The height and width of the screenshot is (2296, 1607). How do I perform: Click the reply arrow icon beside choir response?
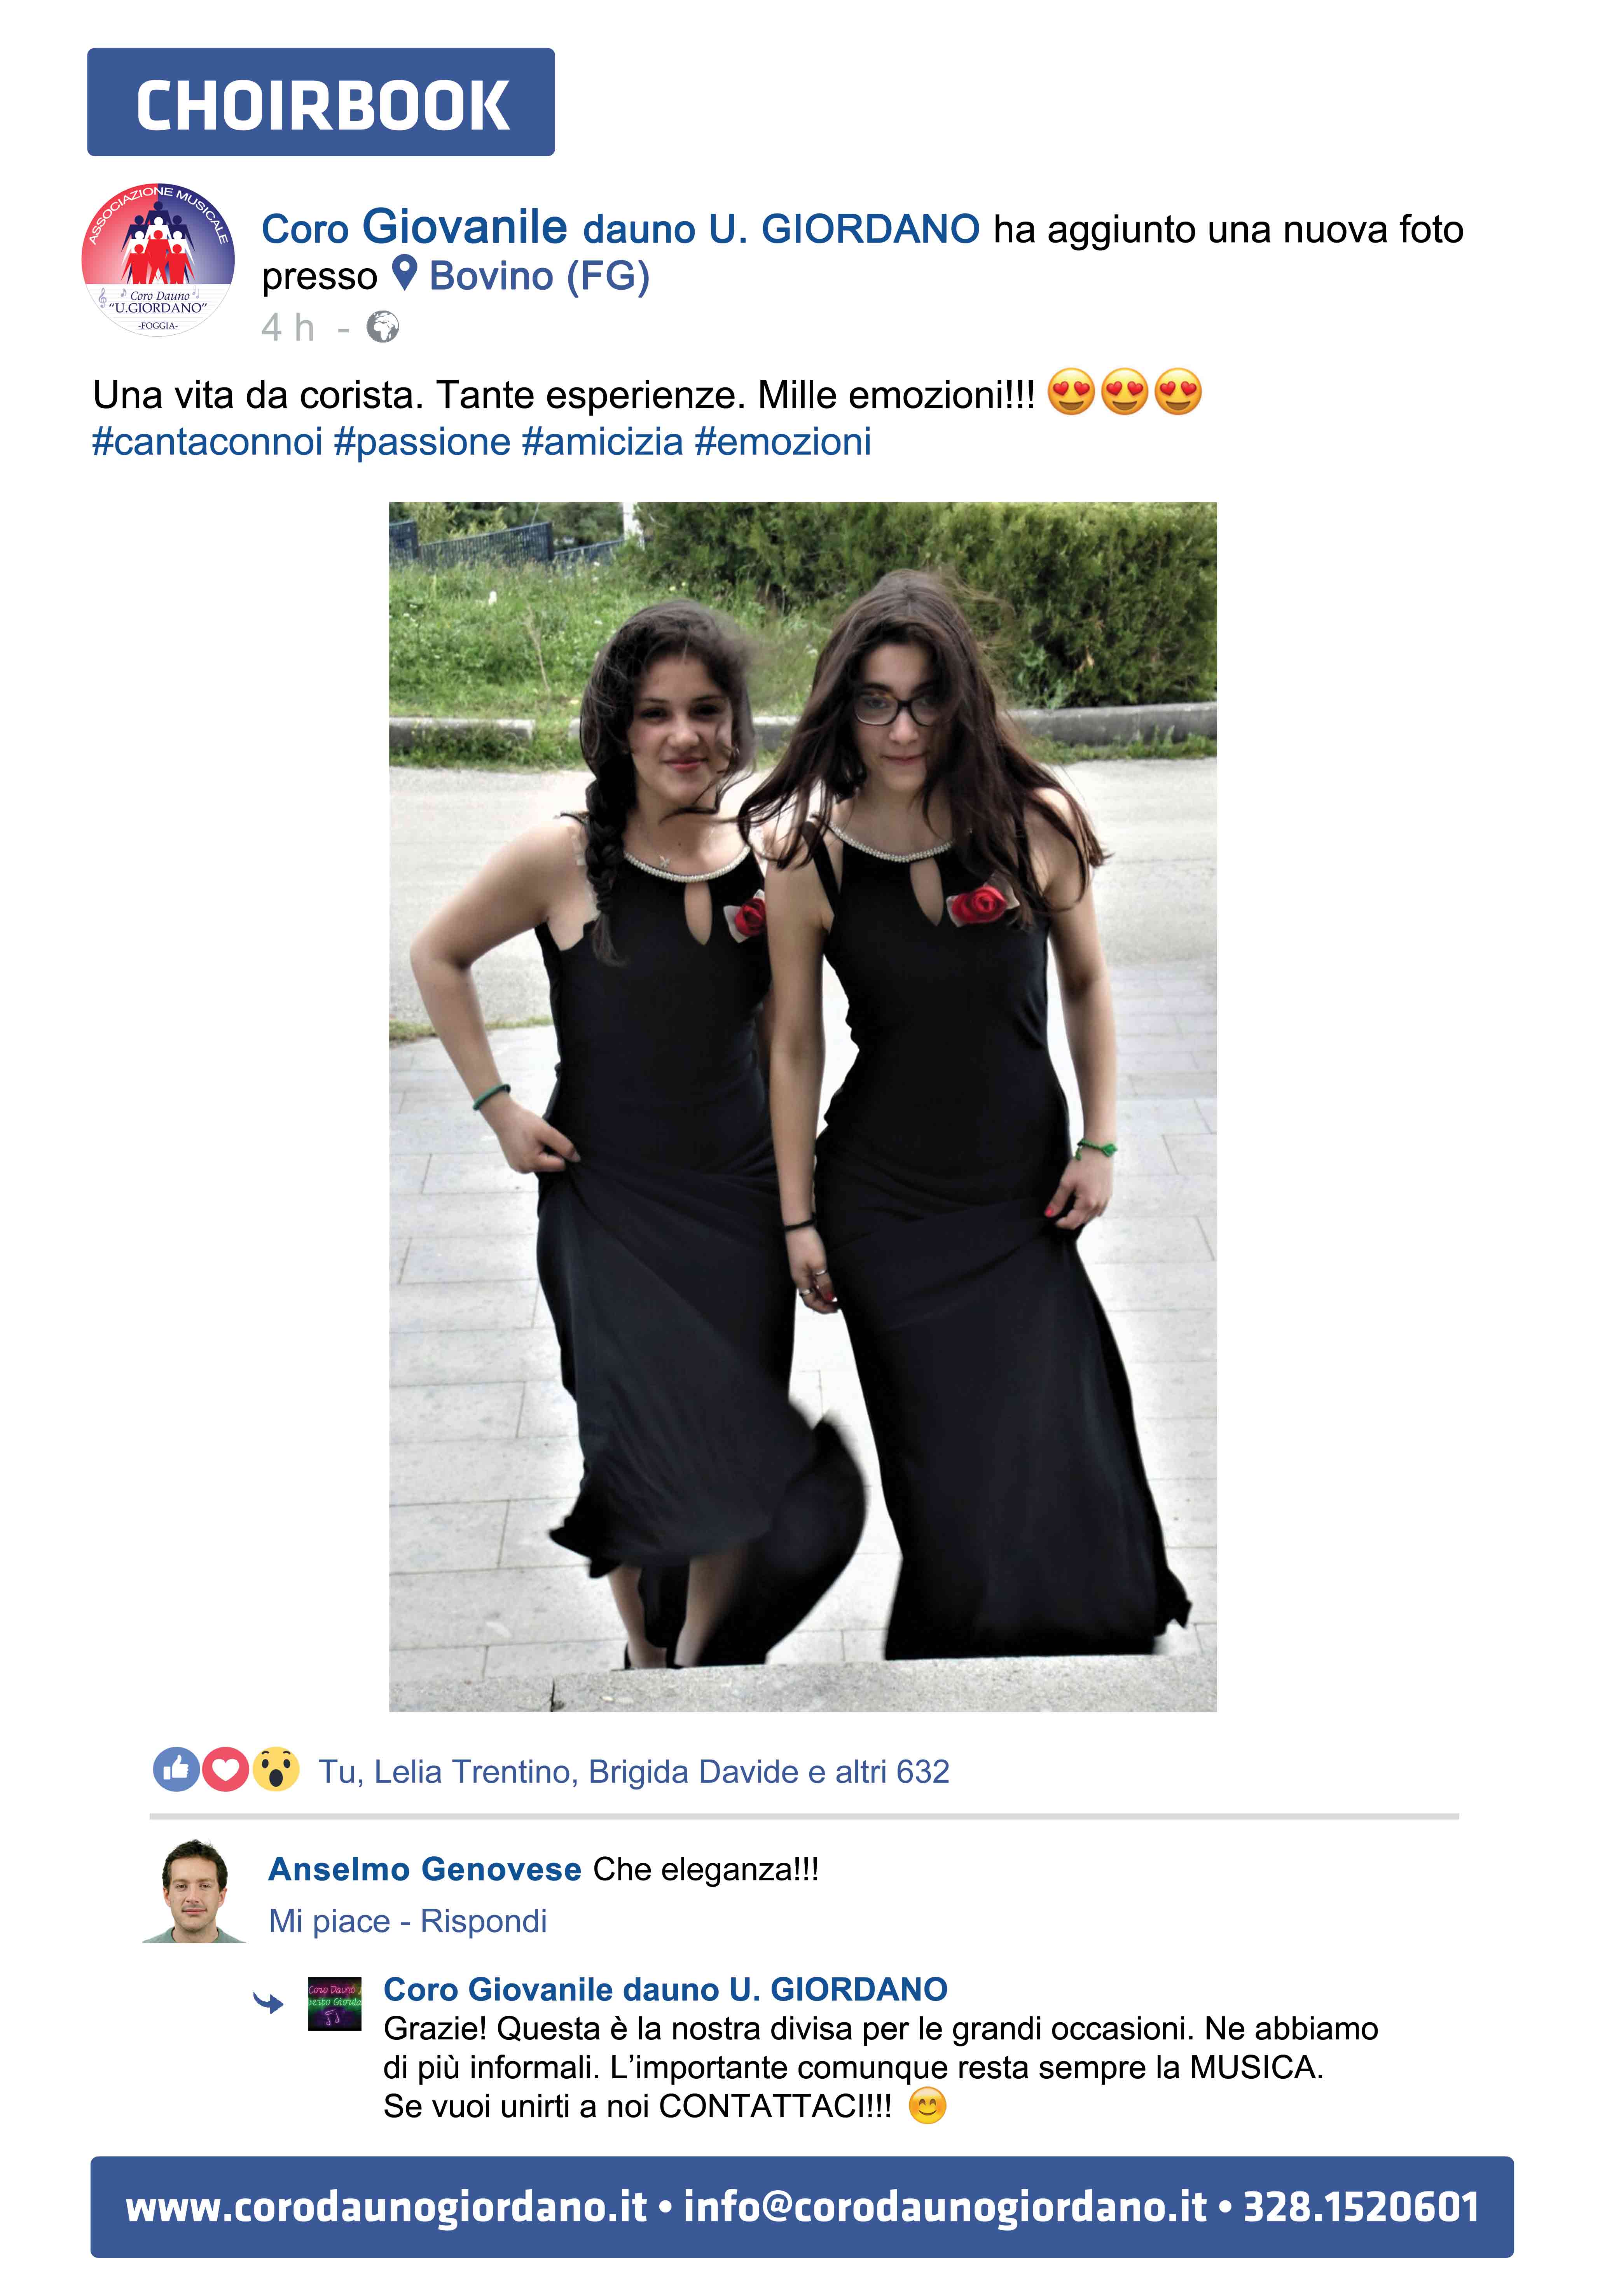point(268,2003)
